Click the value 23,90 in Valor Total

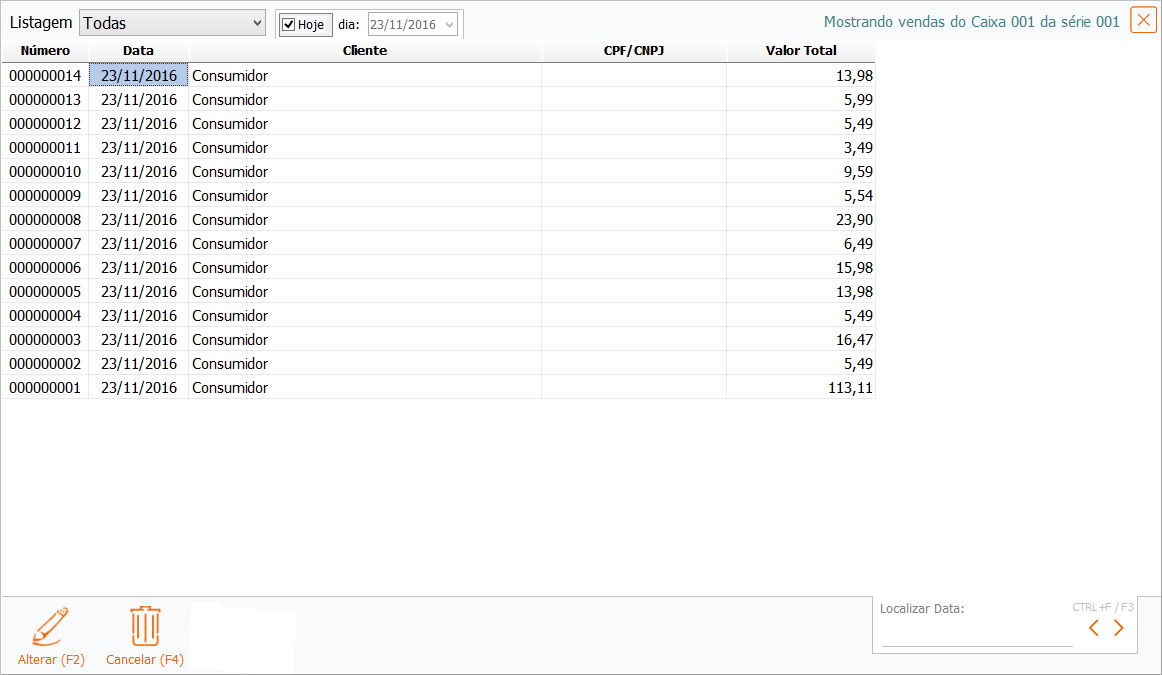854,219
